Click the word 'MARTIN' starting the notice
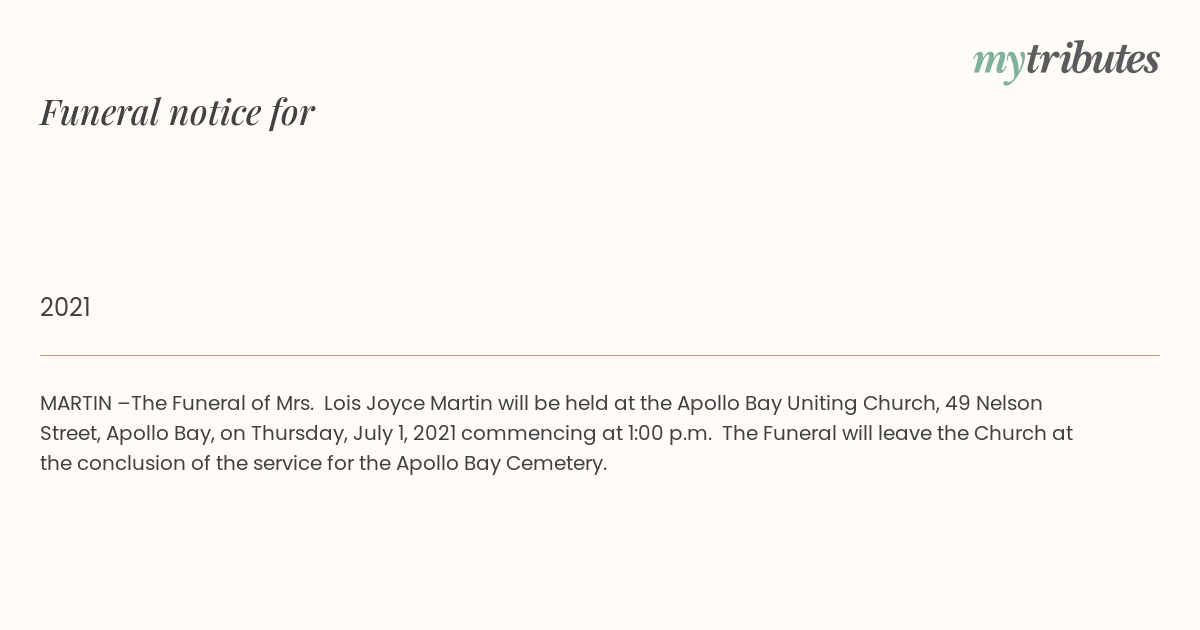The height and width of the screenshot is (630, 1200). coord(76,403)
